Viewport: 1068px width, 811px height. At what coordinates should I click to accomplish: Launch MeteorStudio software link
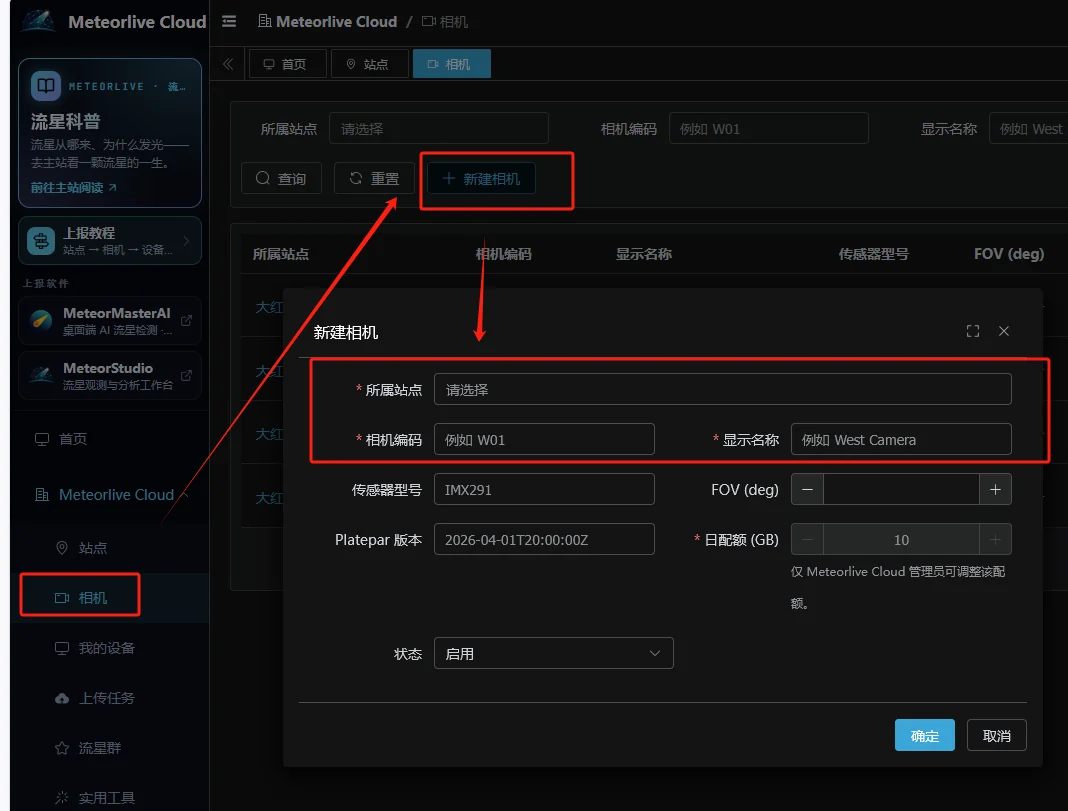pos(110,375)
